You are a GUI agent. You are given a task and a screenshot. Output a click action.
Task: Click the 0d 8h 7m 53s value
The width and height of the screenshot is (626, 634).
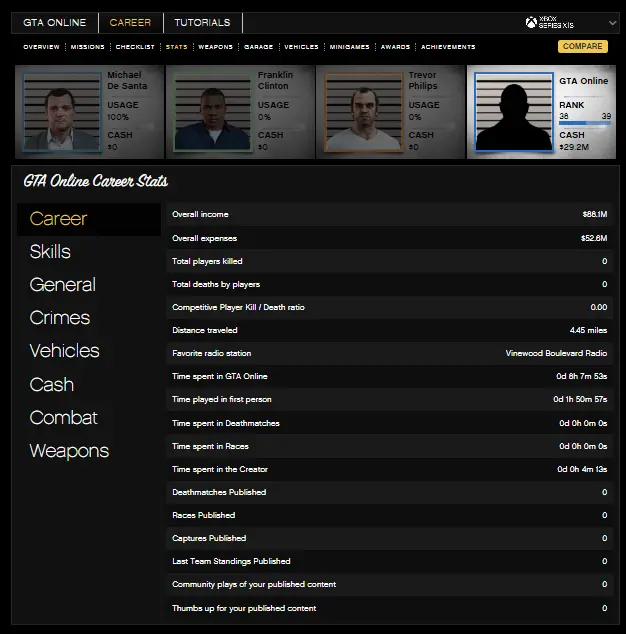click(x=582, y=376)
